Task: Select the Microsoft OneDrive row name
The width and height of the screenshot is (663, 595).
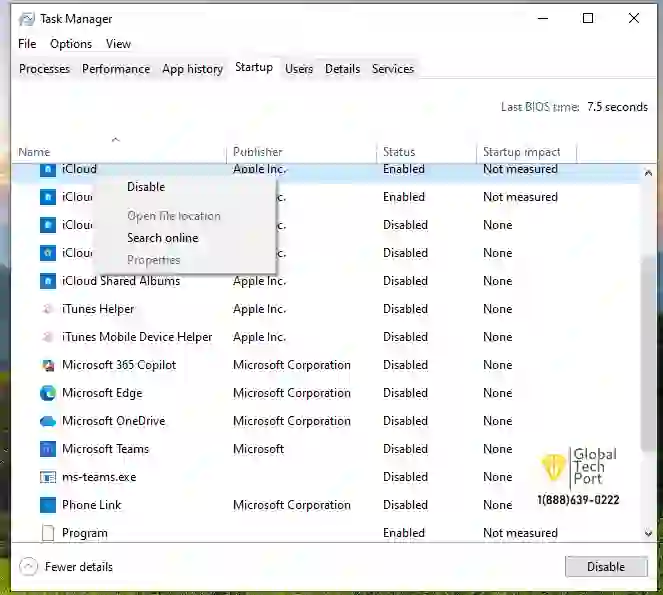Action: click(113, 421)
